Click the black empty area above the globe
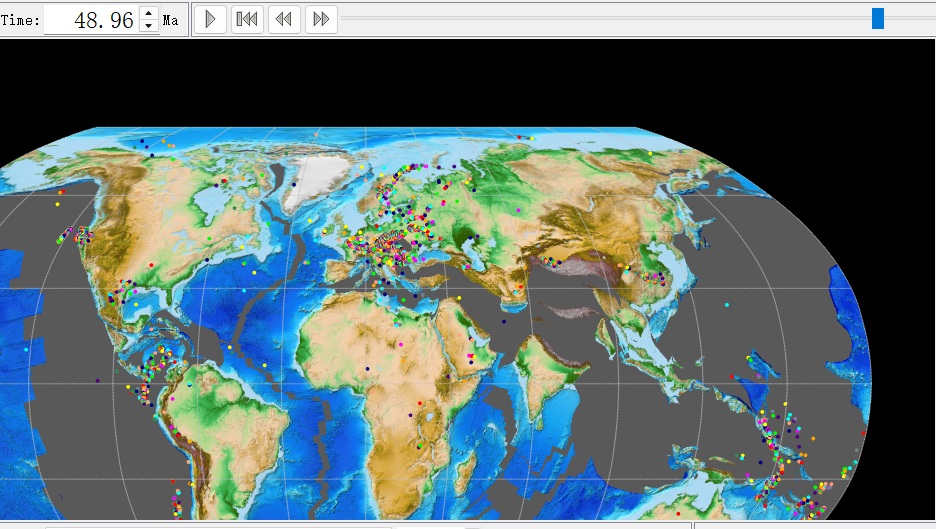Image resolution: width=936 pixels, height=529 pixels. pos(468,80)
